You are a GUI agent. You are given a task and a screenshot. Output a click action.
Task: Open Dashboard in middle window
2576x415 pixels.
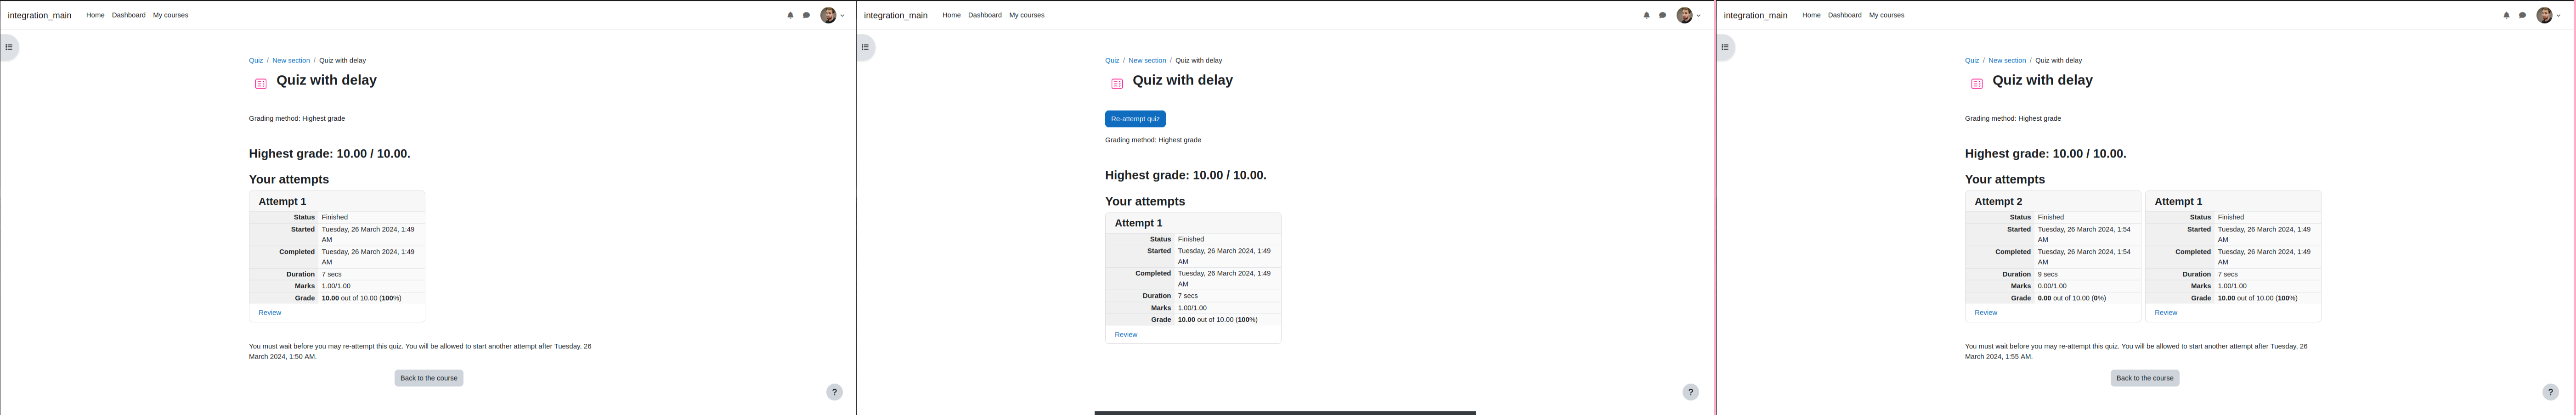984,15
